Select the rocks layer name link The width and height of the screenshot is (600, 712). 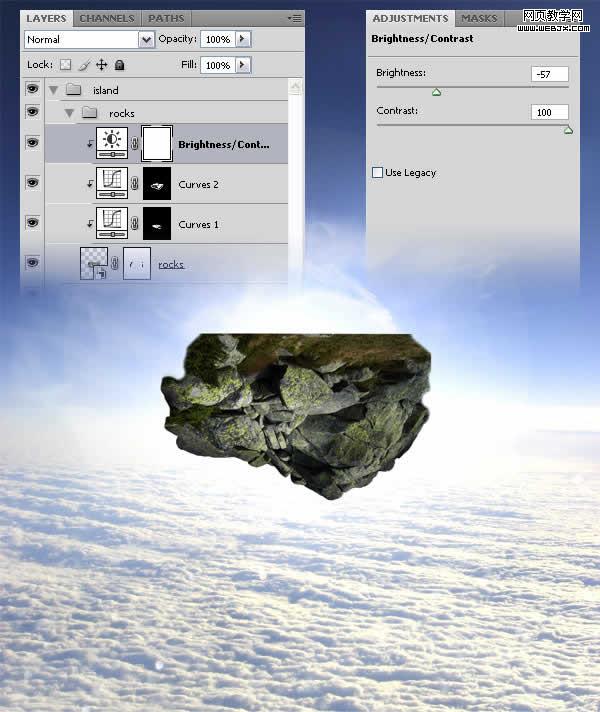coord(171,264)
